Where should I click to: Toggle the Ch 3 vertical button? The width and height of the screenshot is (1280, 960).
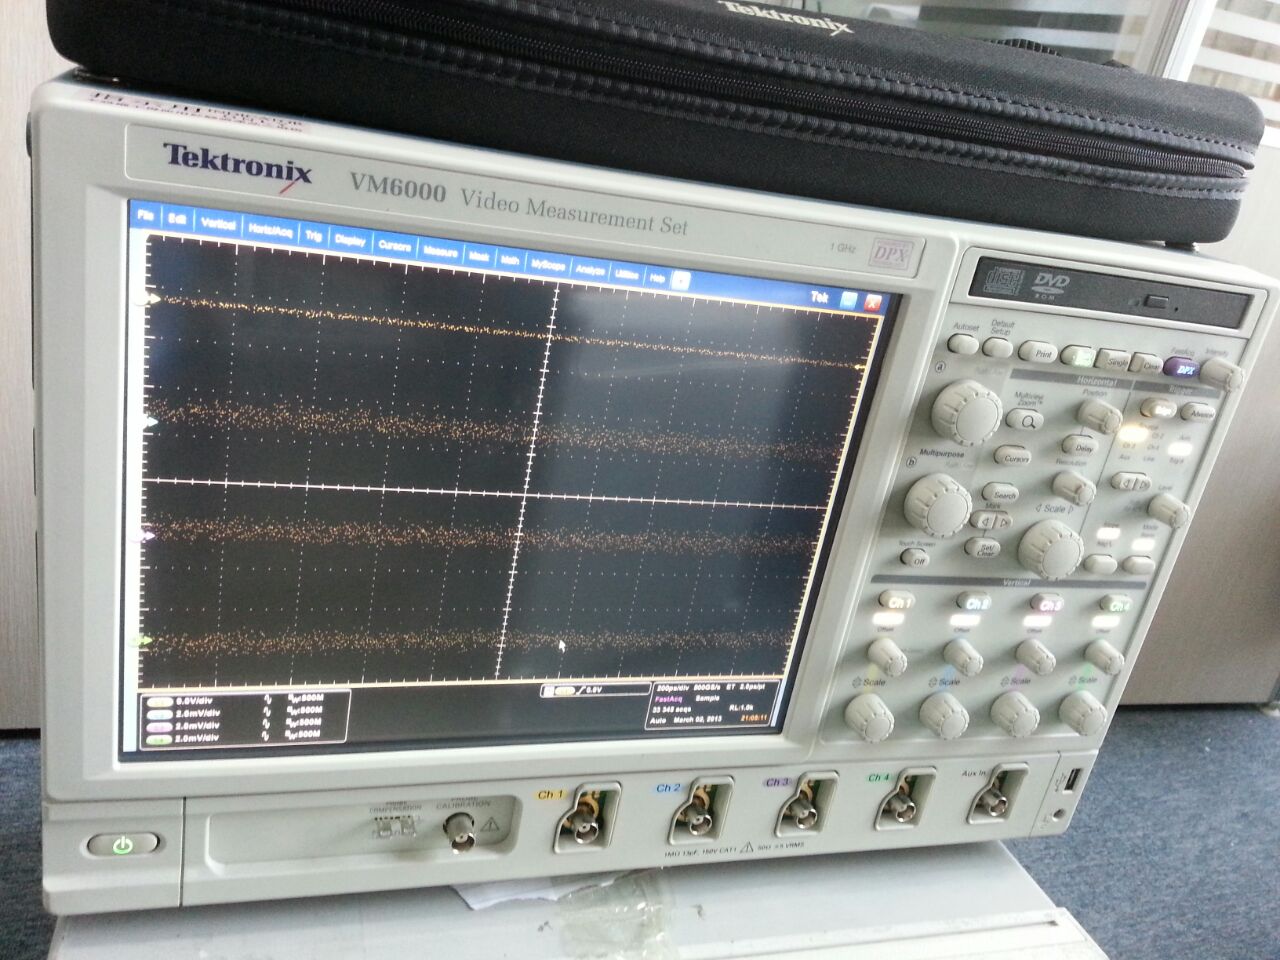tap(1047, 604)
